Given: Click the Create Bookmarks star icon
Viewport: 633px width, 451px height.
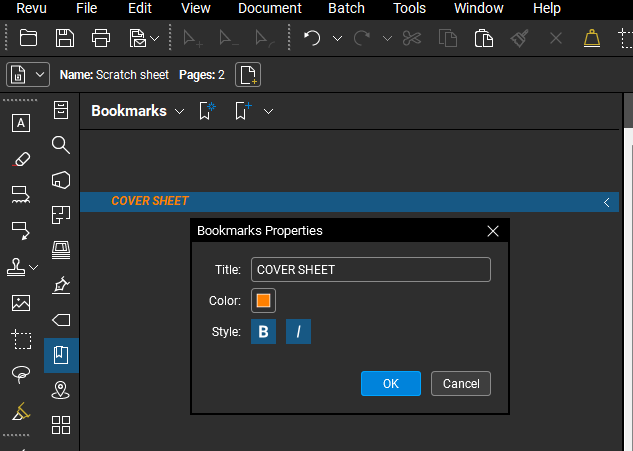Looking at the screenshot, I should (x=207, y=111).
